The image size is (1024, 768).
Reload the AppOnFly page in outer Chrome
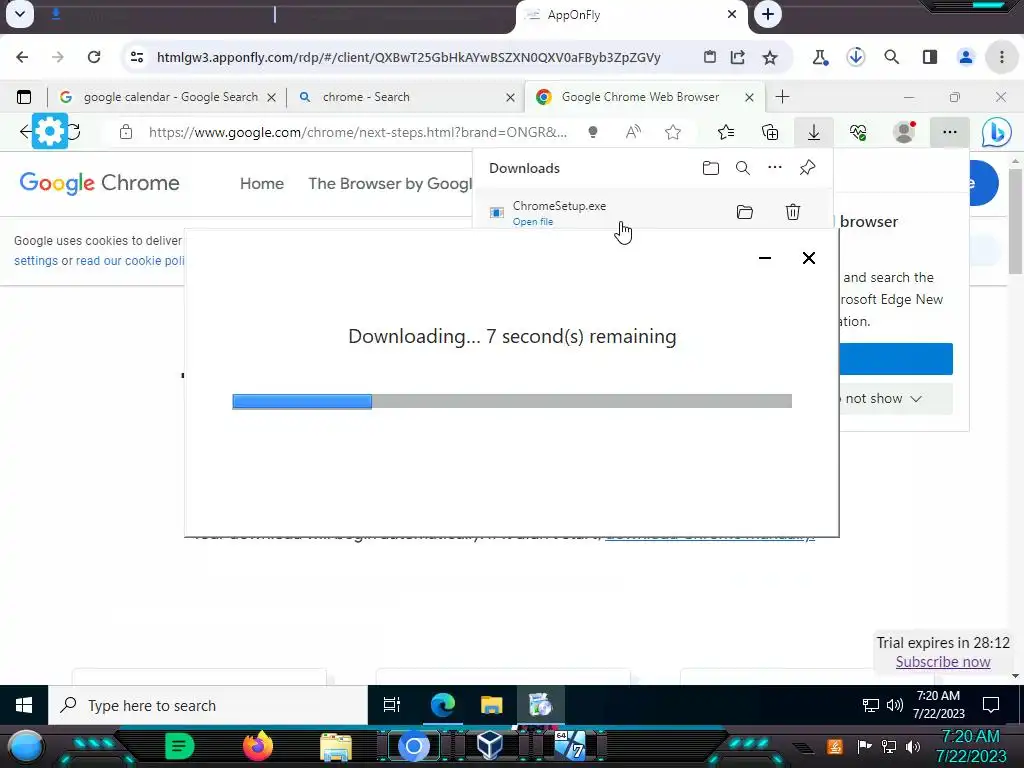tap(94, 57)
